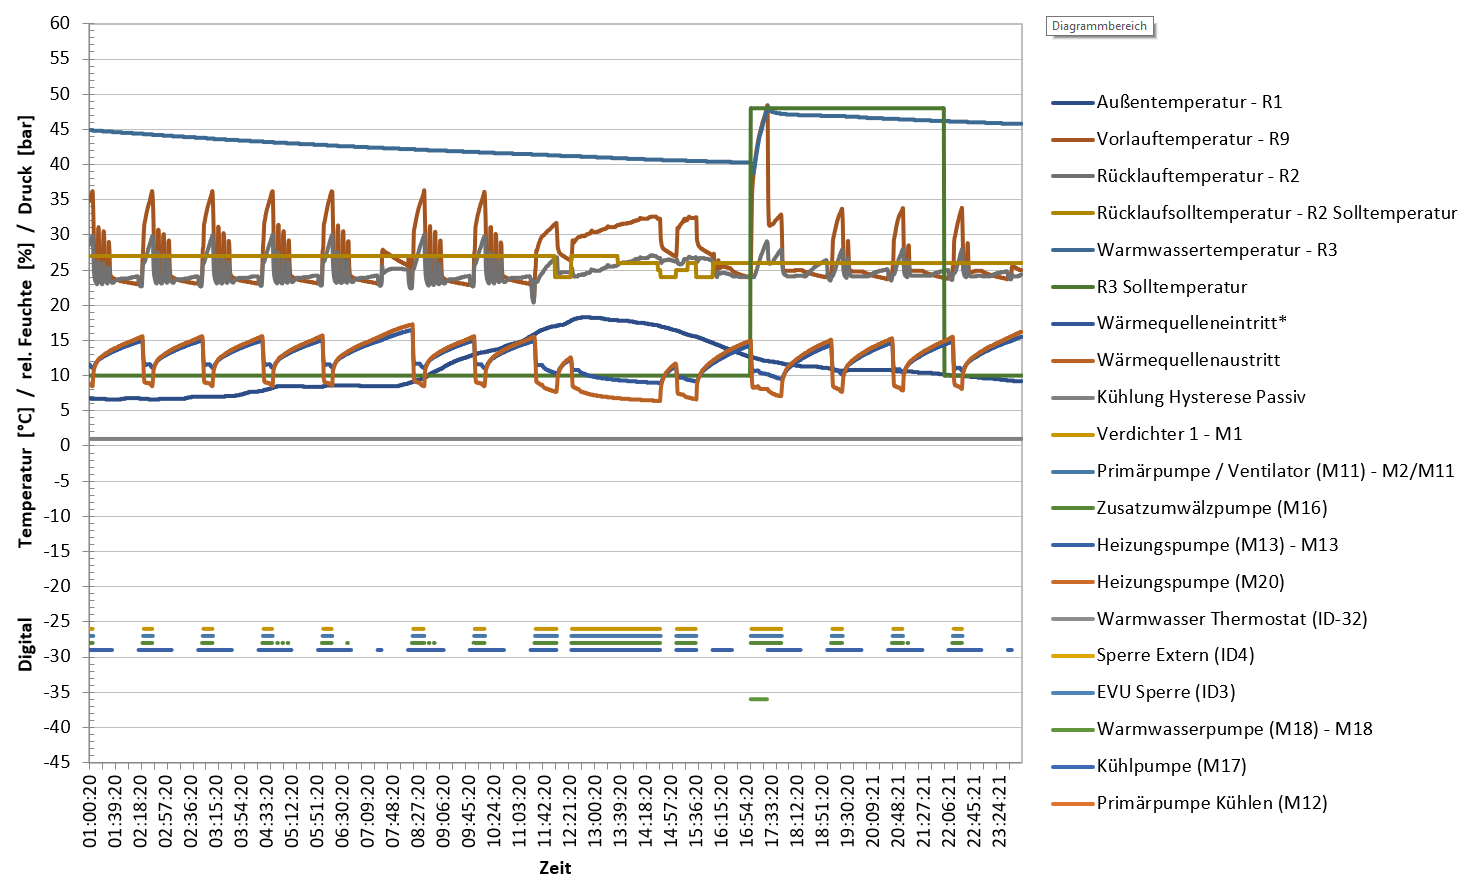Click the Rücklauftemperatur - R2 legend entry

click(x=1197, y=176)
